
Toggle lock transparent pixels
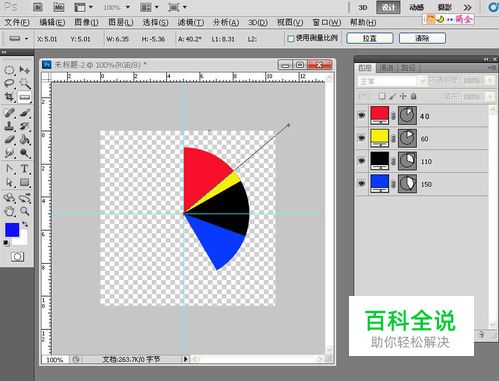click(382, 96)
